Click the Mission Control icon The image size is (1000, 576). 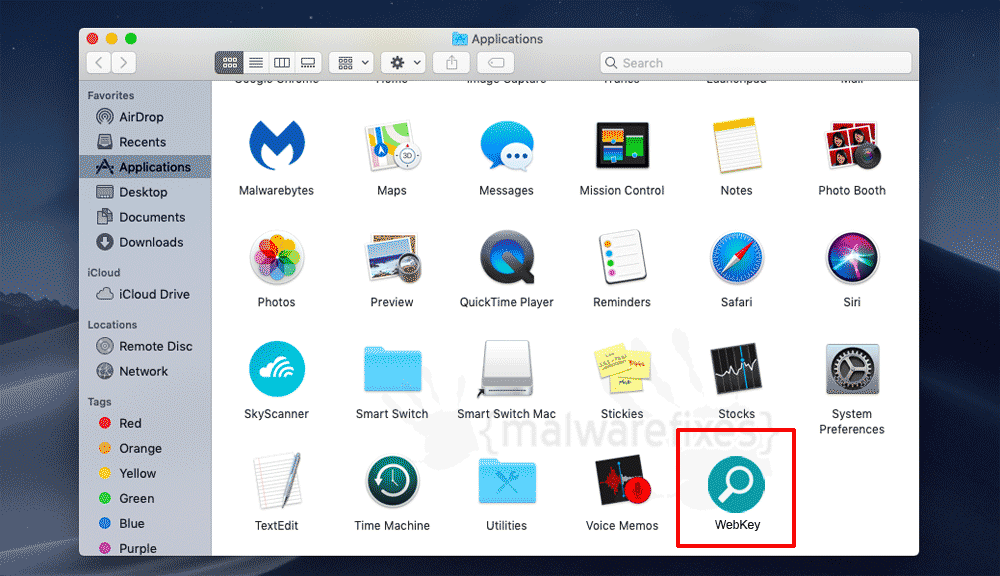622,145
